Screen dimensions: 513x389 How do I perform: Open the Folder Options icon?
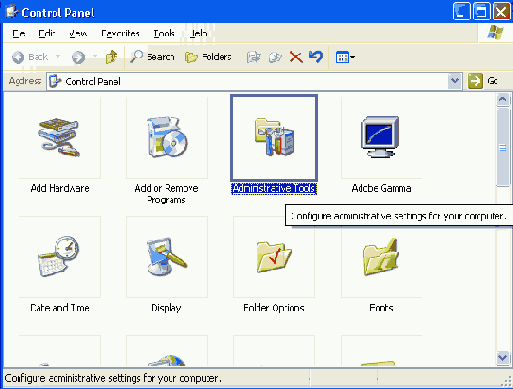pyautogui.click(x=274, y=257)
